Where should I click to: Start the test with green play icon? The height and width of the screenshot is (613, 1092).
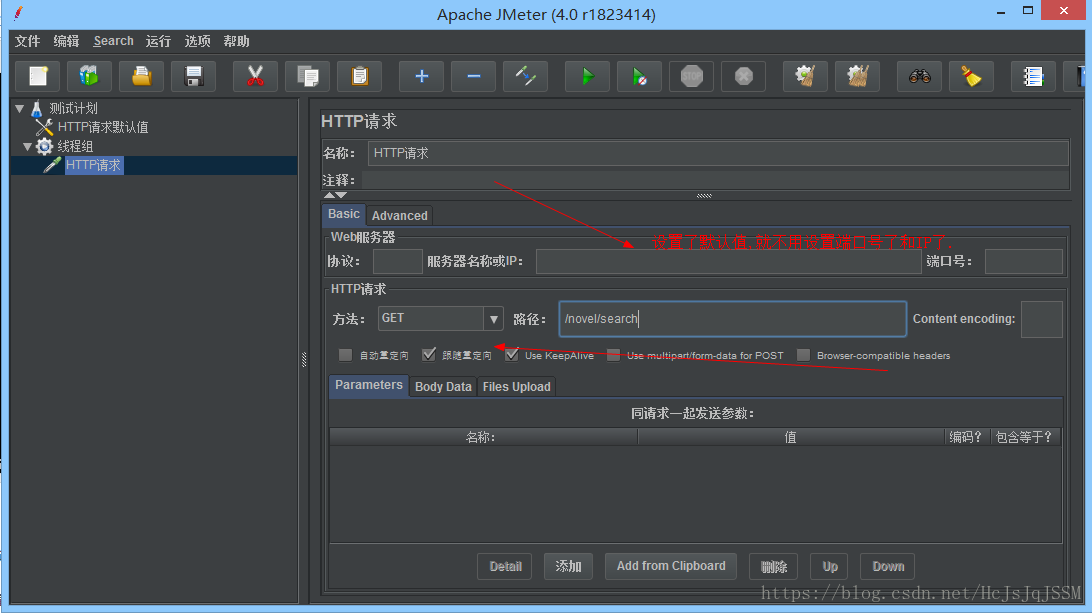coord(587,76)
